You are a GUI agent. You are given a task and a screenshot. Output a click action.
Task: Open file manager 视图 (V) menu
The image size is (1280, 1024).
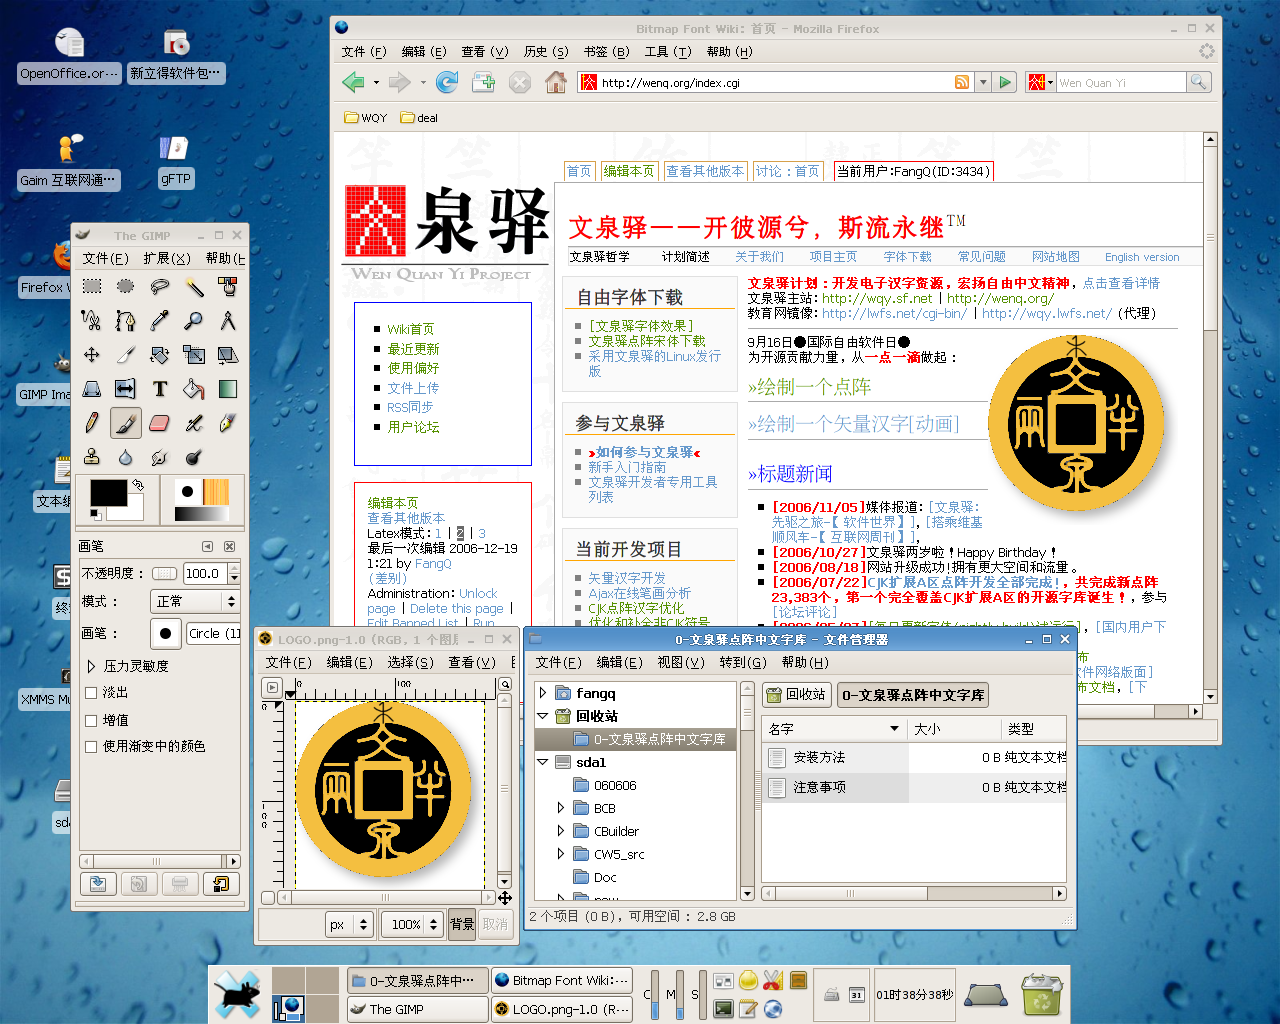pos(681,662)
